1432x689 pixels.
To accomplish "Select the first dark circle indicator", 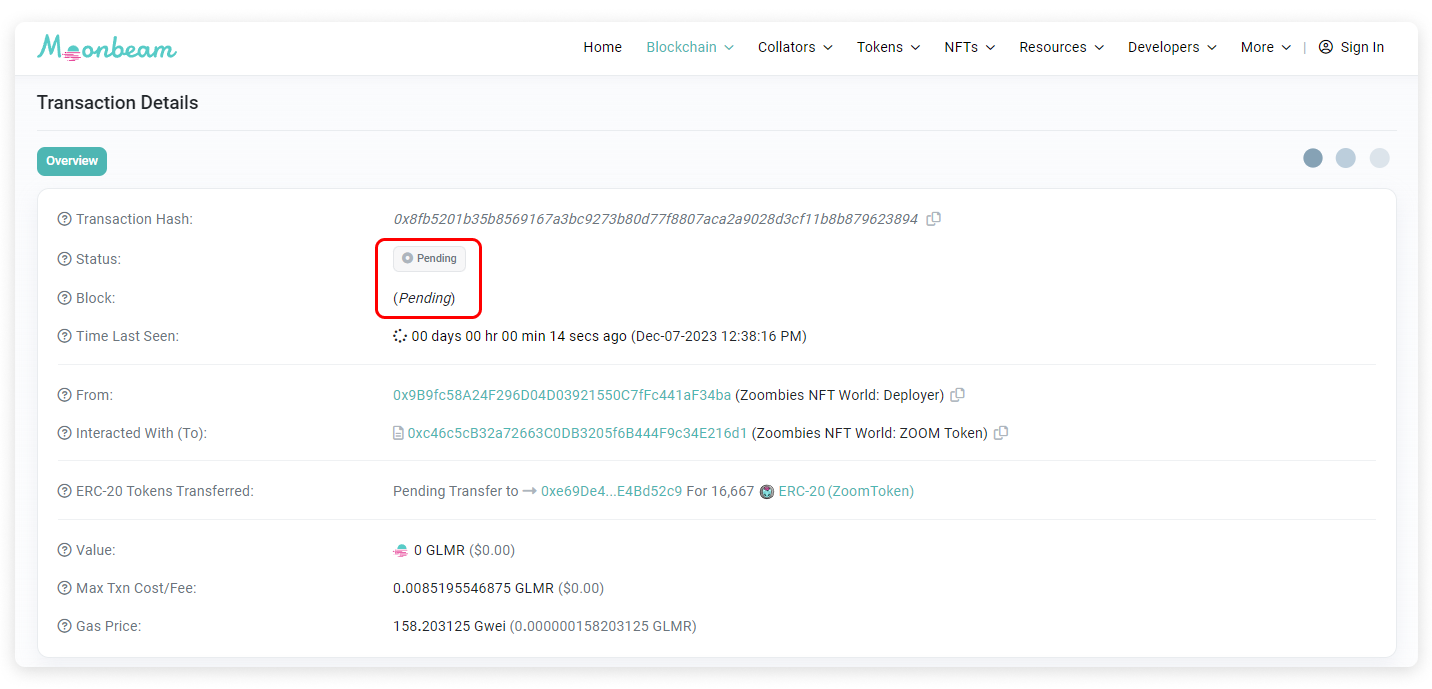I will tap(1313, 158).
